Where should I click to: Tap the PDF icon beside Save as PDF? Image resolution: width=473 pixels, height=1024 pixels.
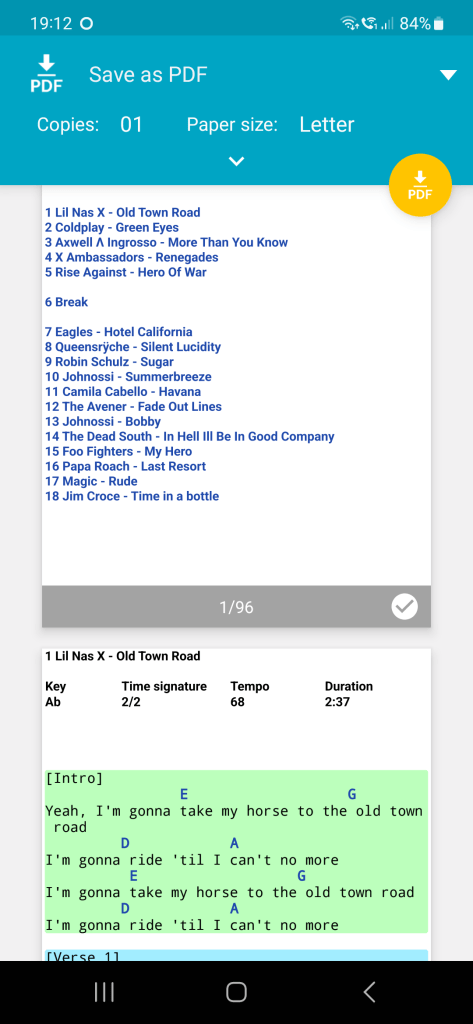46,74
